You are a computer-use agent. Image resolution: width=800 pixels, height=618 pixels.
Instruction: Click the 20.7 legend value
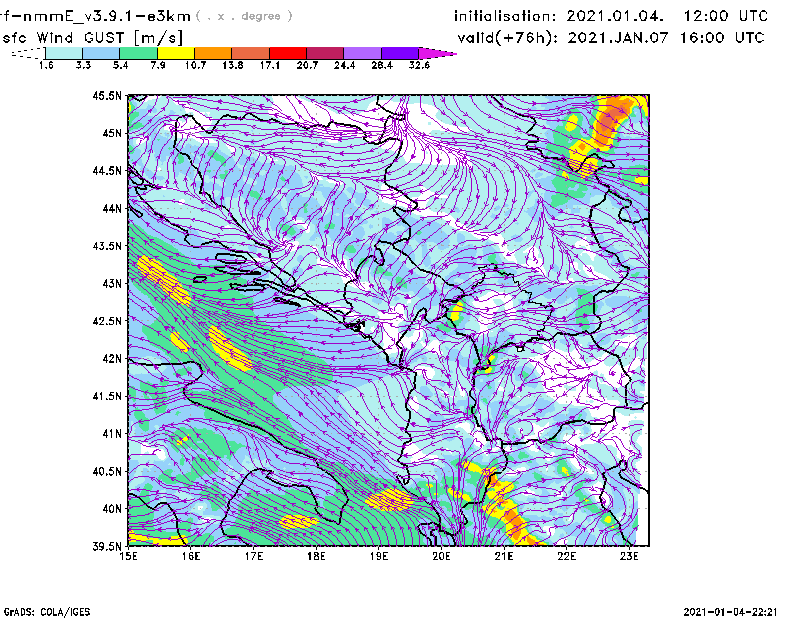(307, 65)
